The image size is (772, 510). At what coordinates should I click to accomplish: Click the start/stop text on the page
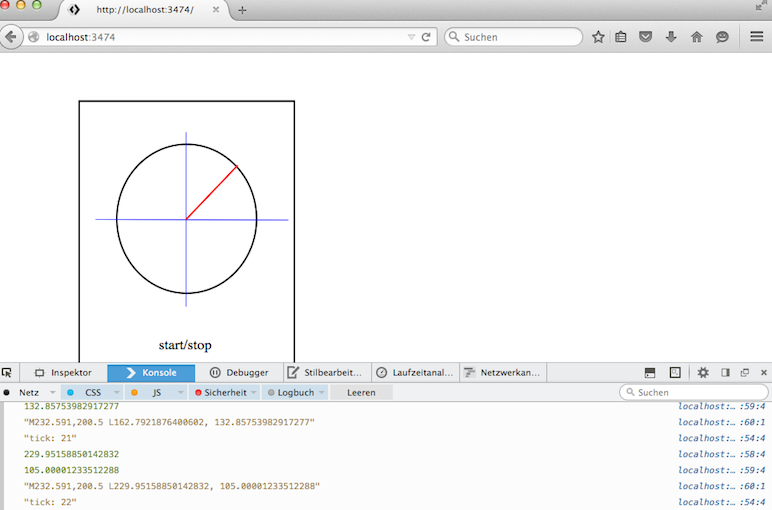(185, 345)
